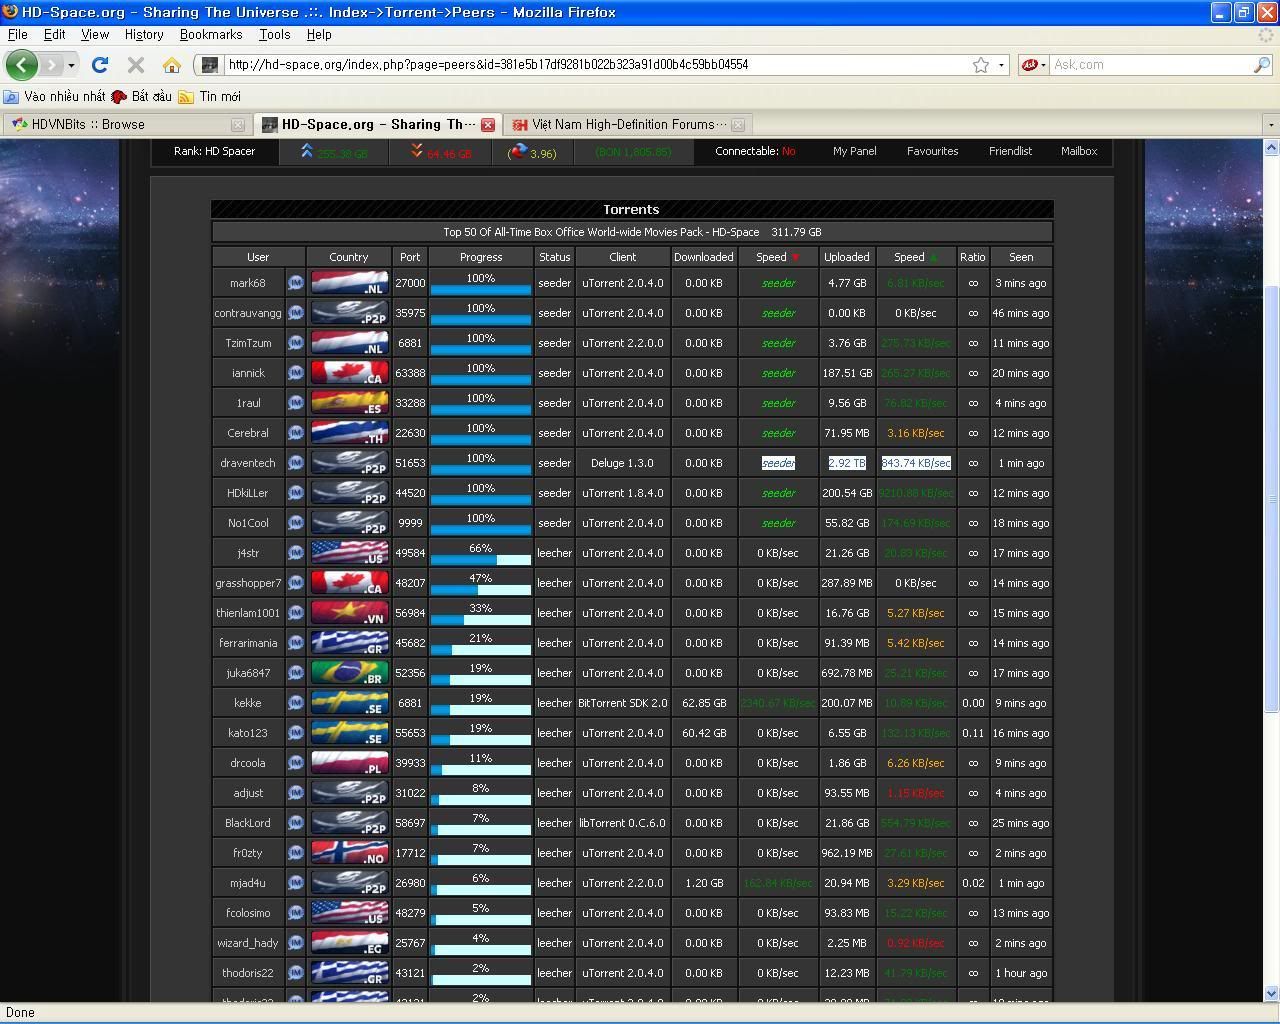The image size is (1280, 1024).
Task: Click scroll down arrow of page scrollbar
Action: (x=1271, y=994)
